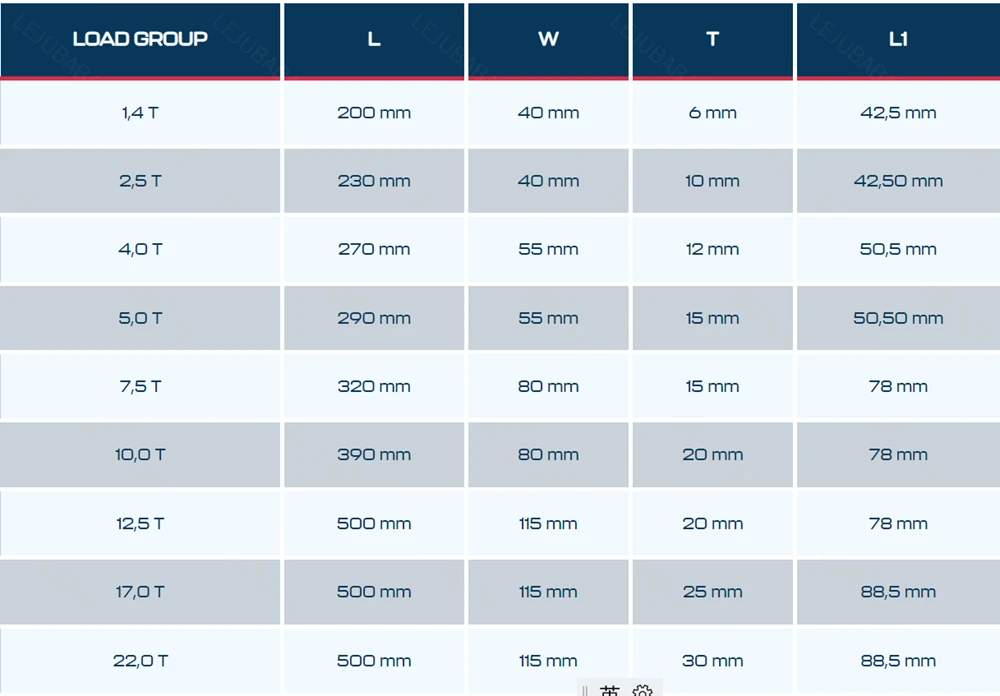Open IME toolbar settings gear
1000x696 pixels.
[642, 691]
